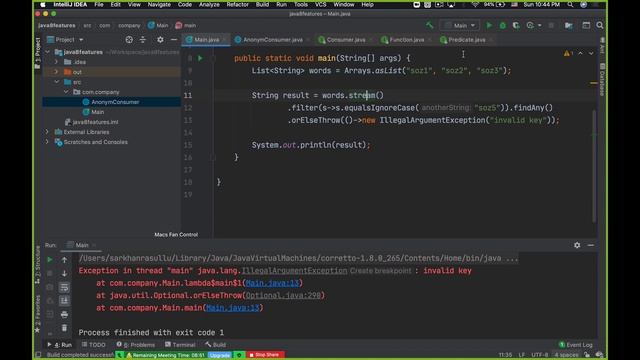Open Project panel settings gear
The image size is (640, 360).
pos(160,40)
